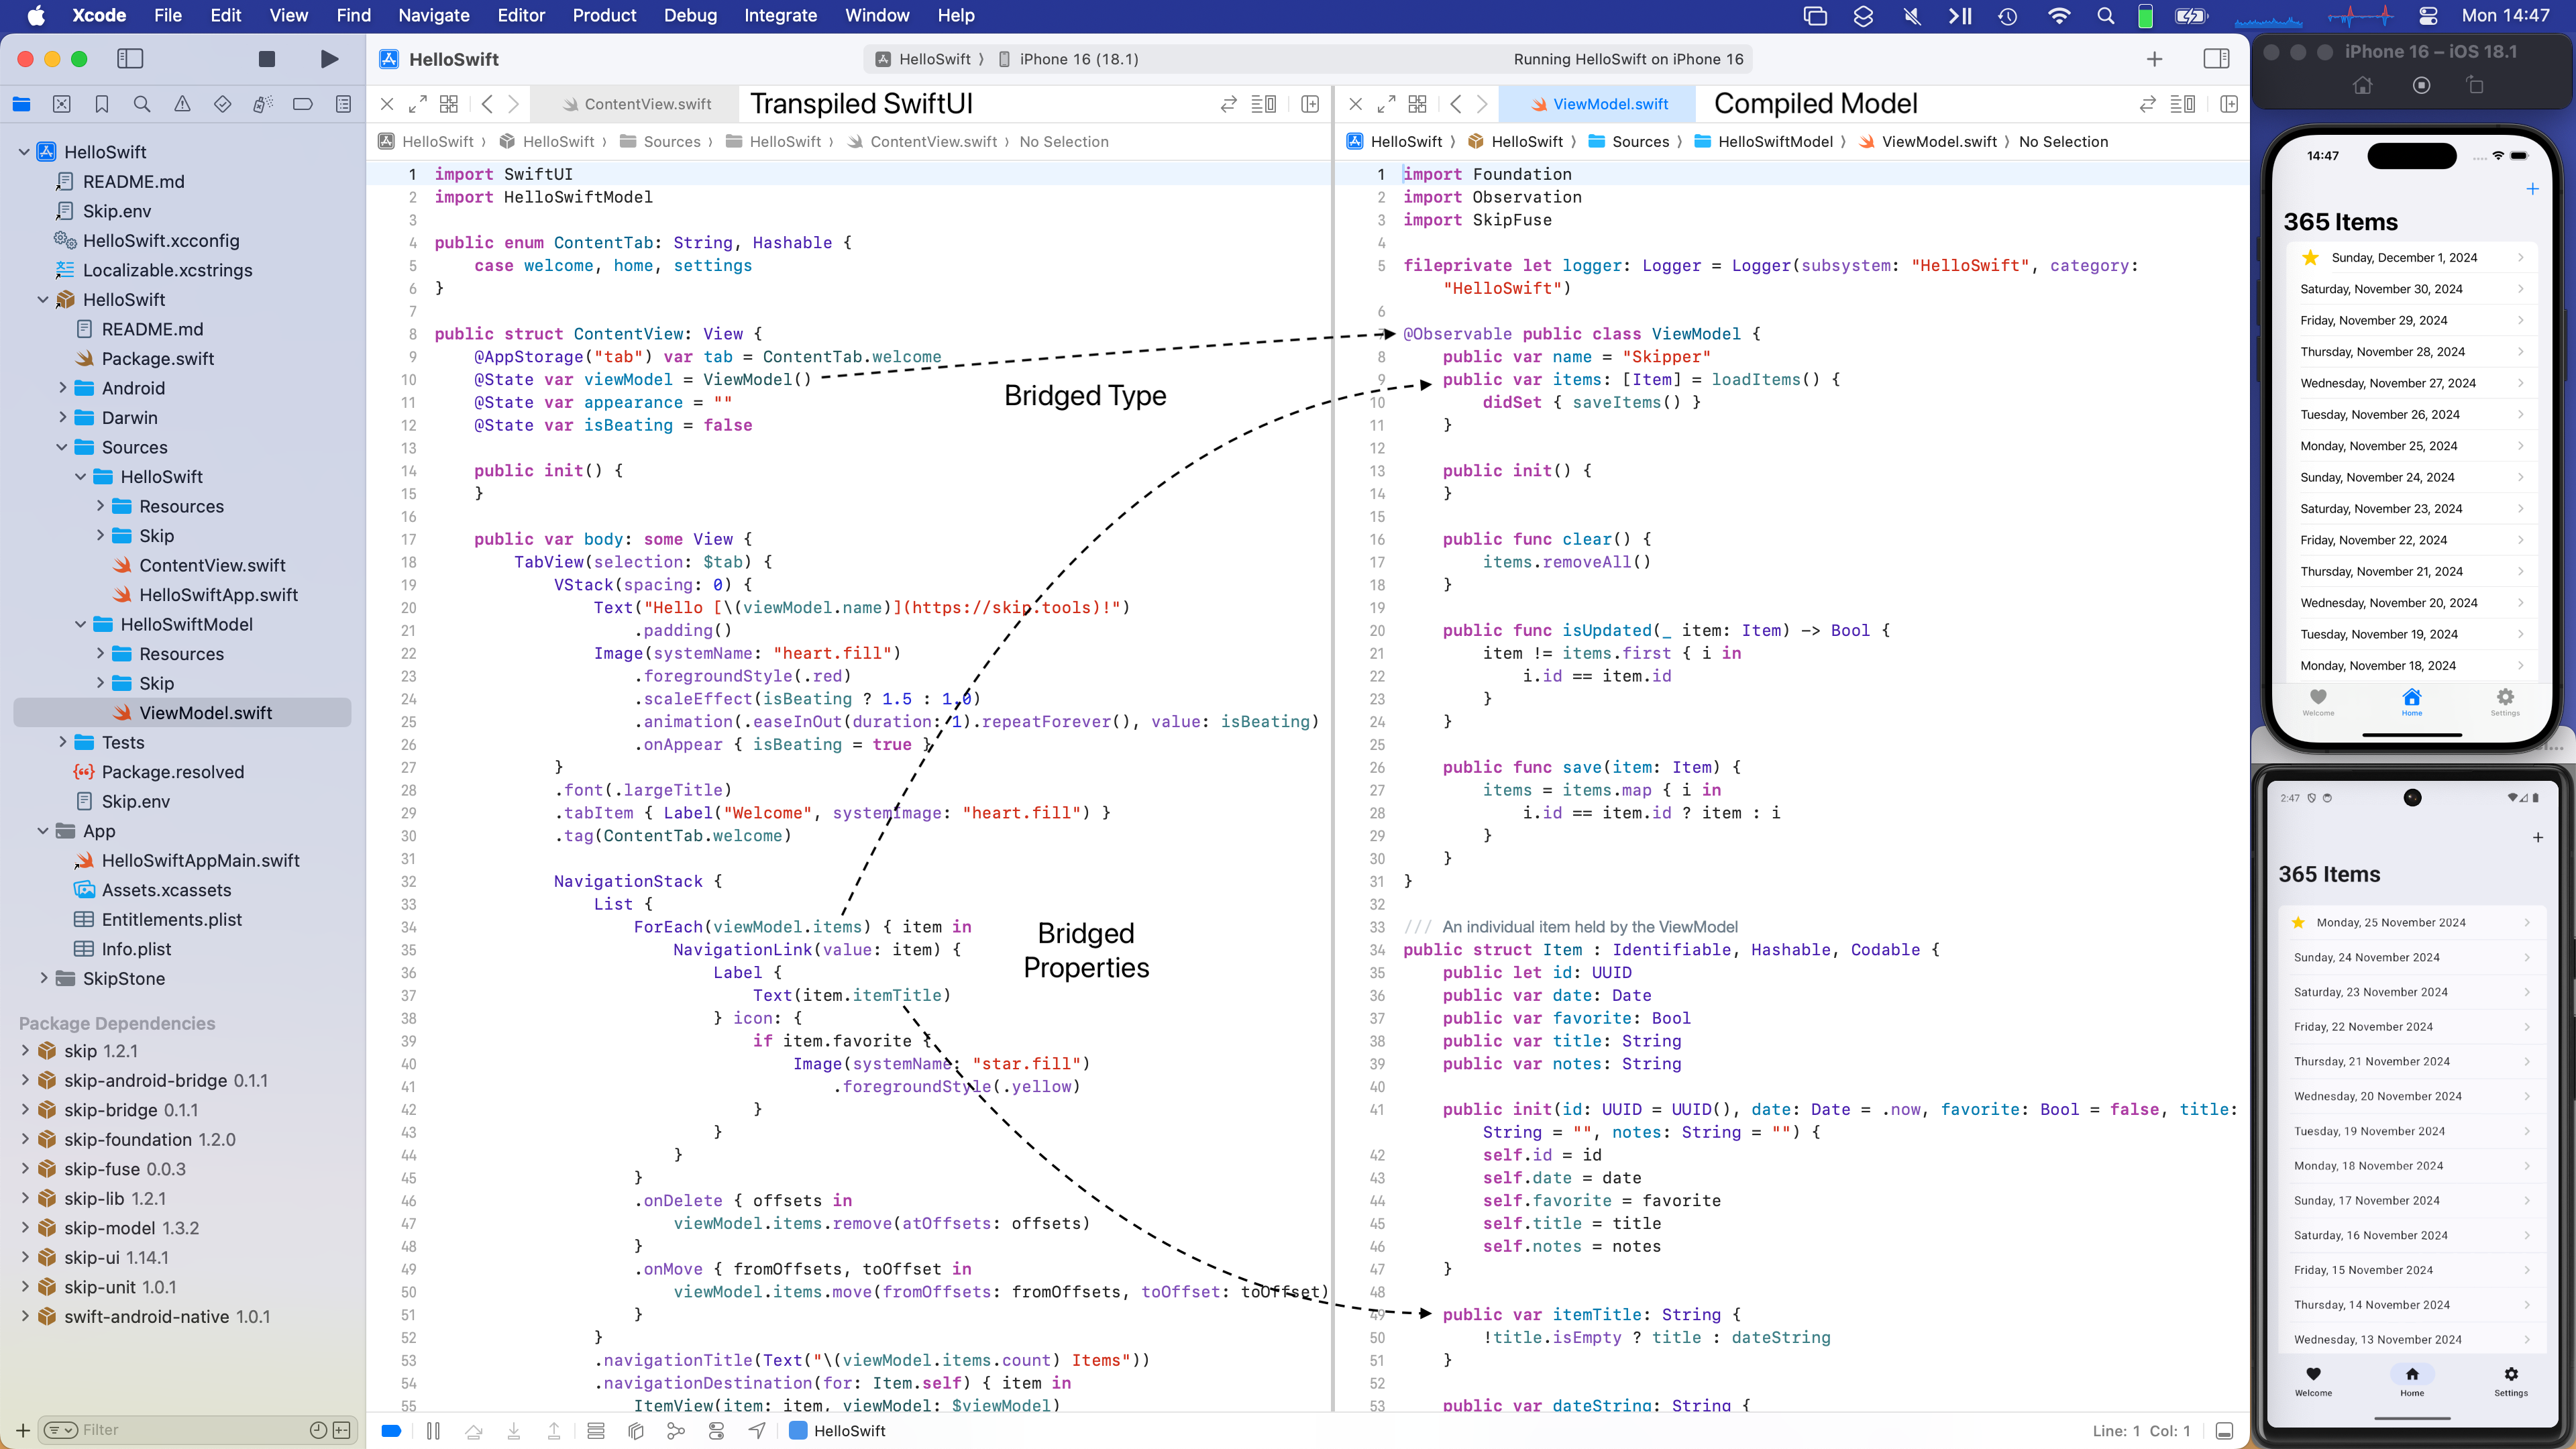Open the Issue navigator warning icon
Image resolution: width=2576 pixels, height=1449 pixels.
point(182,104)
